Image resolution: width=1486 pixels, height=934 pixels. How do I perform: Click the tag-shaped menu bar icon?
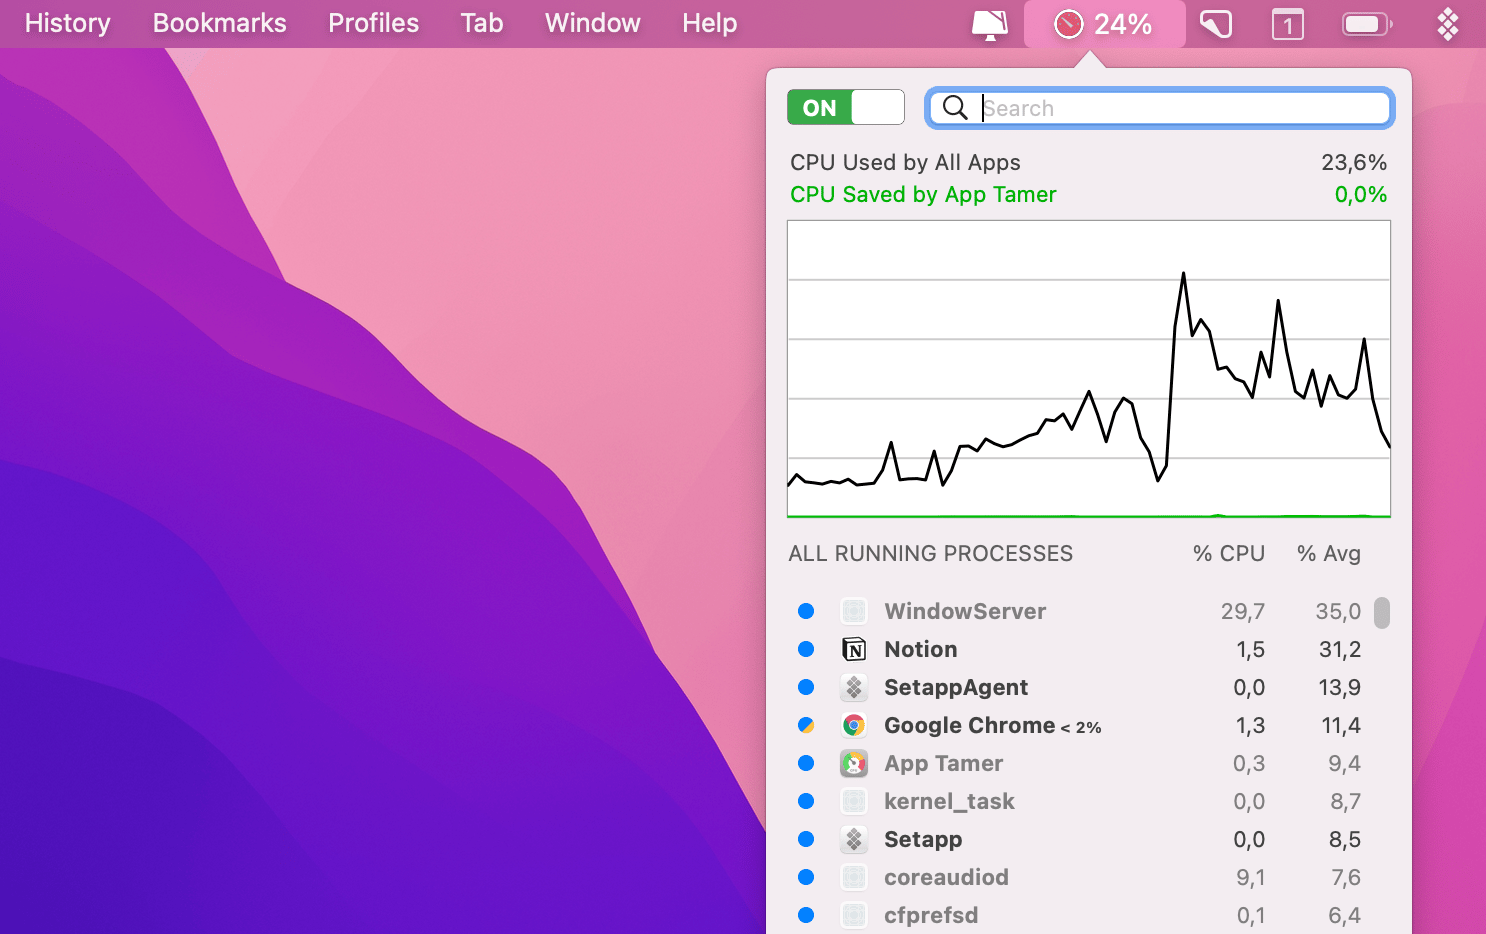(1216, 24)
